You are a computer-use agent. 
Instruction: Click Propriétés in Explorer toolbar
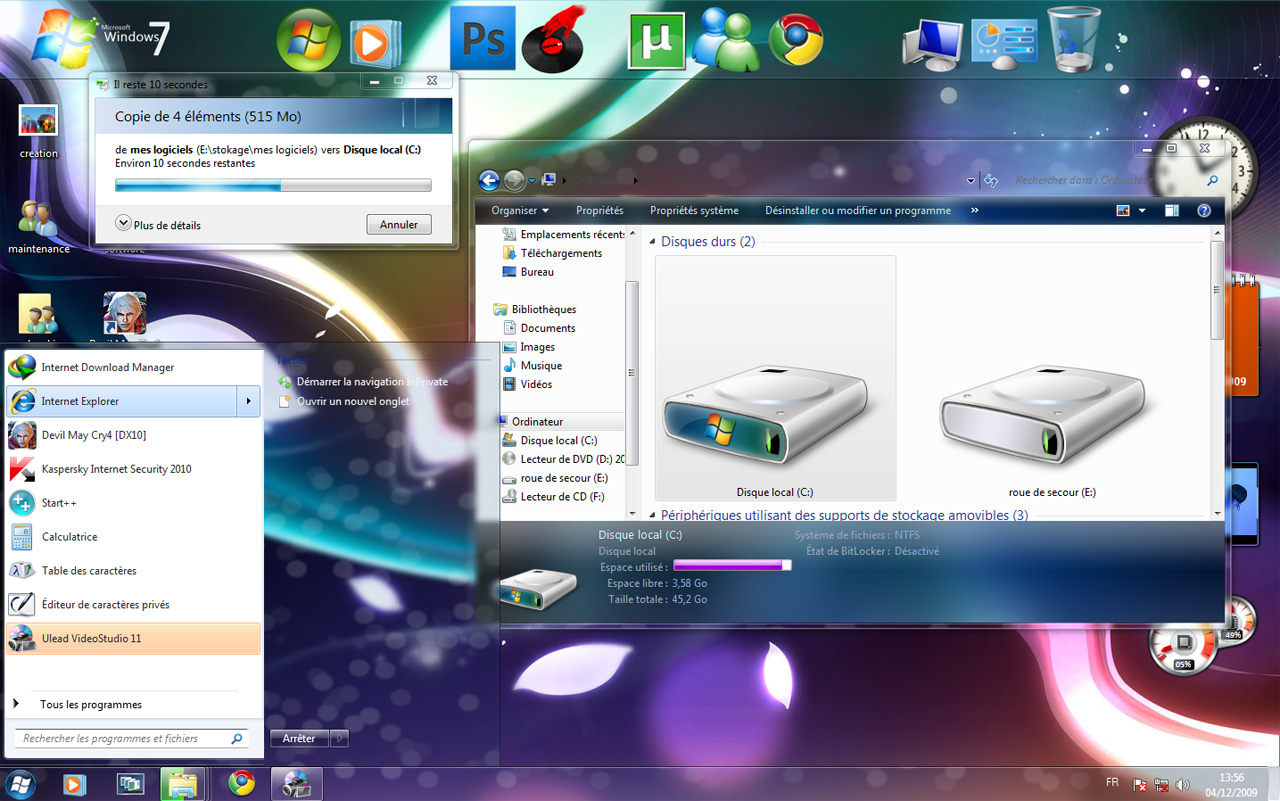coord(599,211)
